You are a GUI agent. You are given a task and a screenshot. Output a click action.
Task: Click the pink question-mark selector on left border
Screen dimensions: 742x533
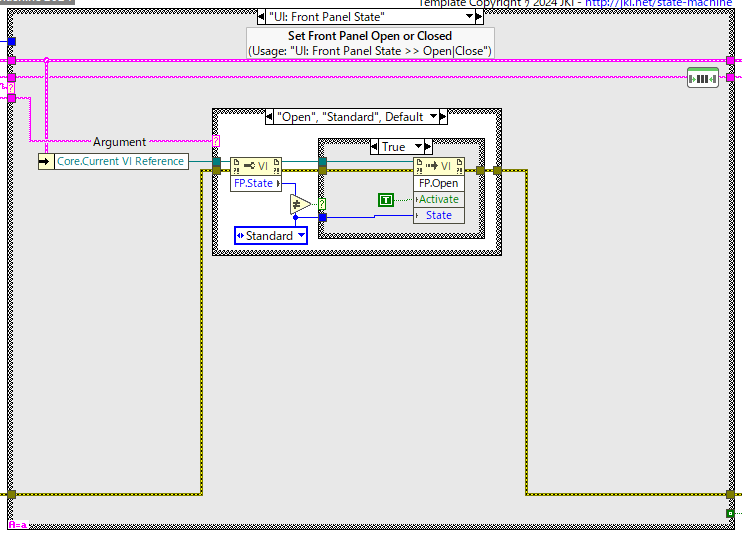11,88
